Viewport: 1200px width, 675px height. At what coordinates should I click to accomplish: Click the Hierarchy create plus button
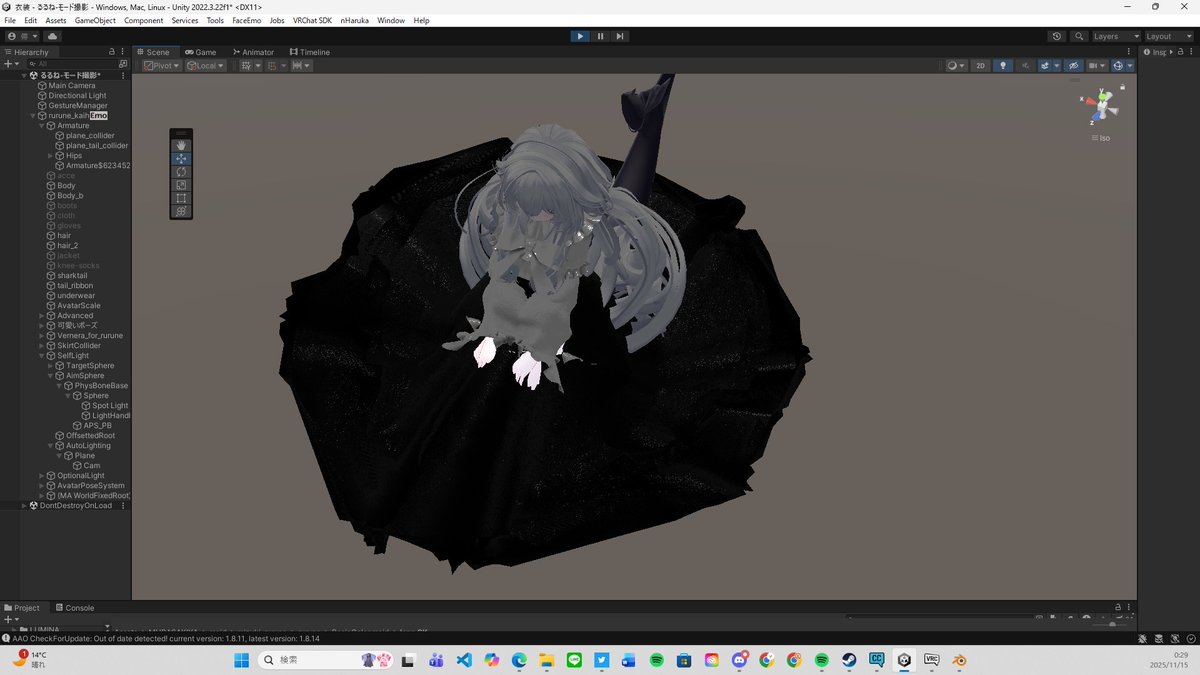10,63
